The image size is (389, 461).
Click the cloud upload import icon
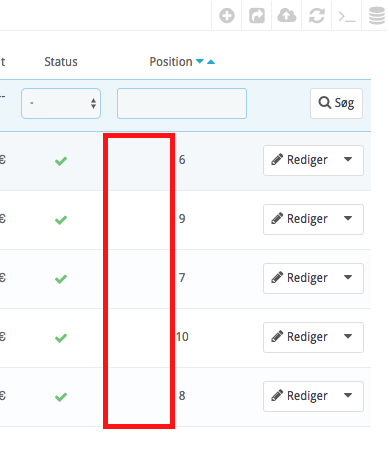tap(287, 15)
